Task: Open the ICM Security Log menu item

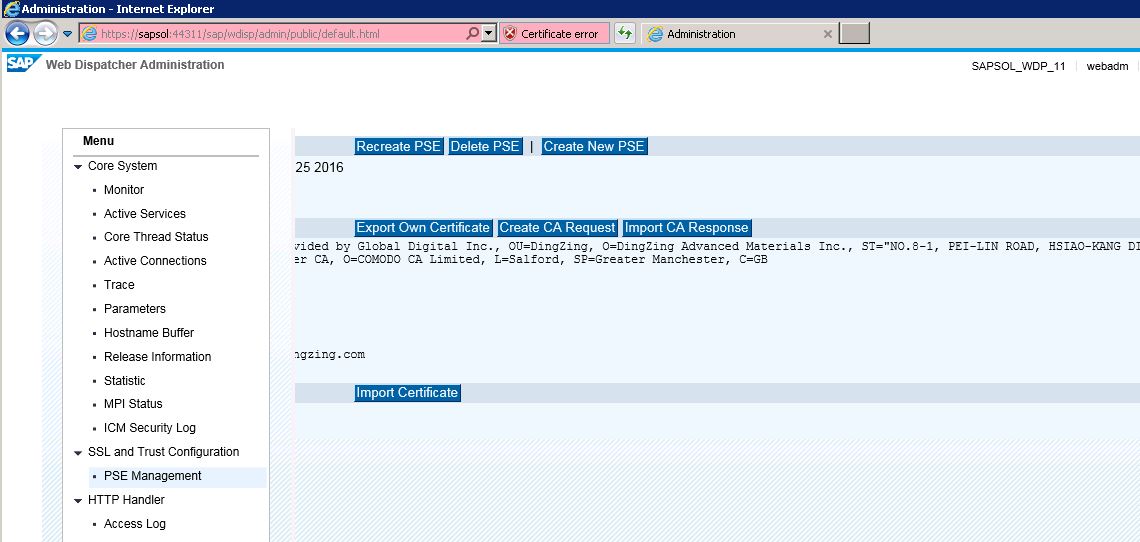Action: point(150,428)
